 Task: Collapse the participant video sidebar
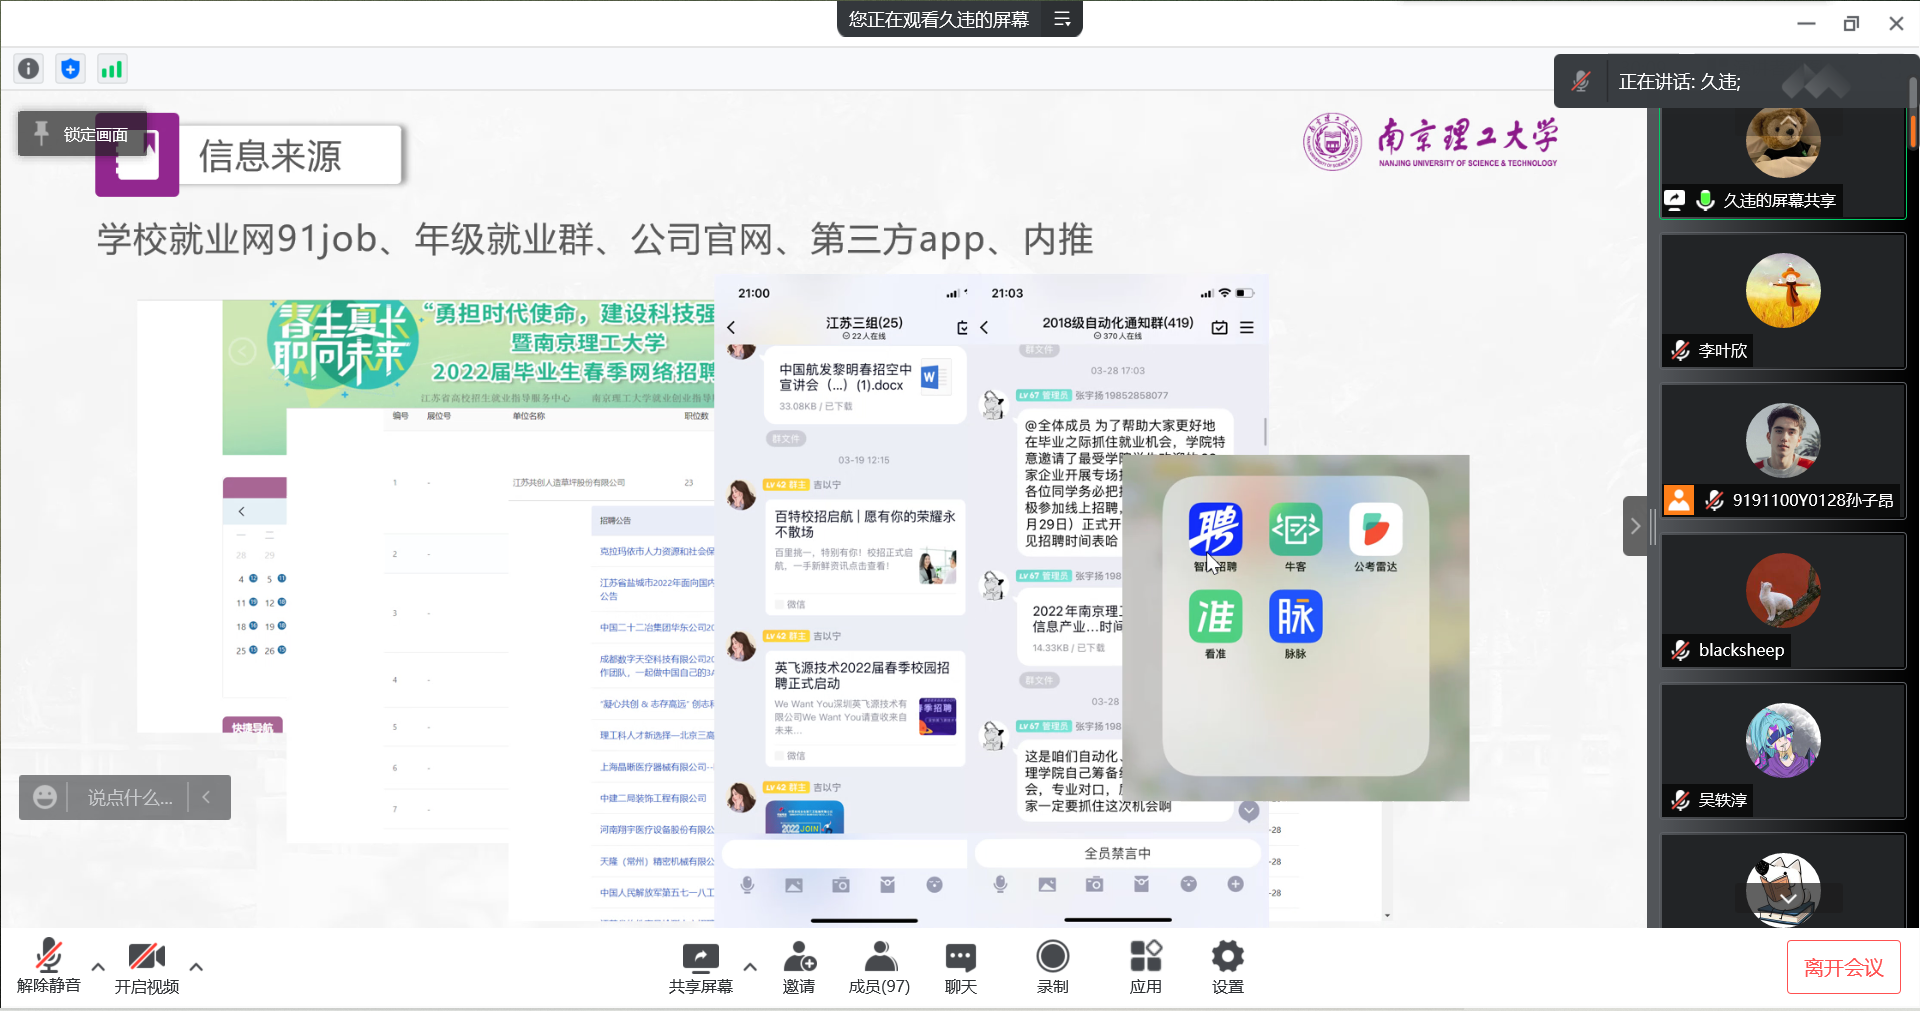[x=1635, y=526]
